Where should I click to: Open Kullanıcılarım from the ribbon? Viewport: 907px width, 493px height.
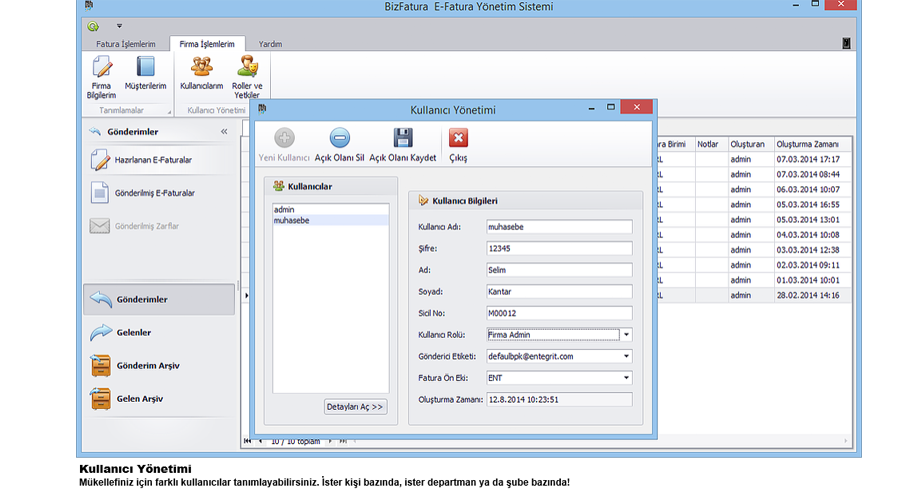tap(201, 75)
